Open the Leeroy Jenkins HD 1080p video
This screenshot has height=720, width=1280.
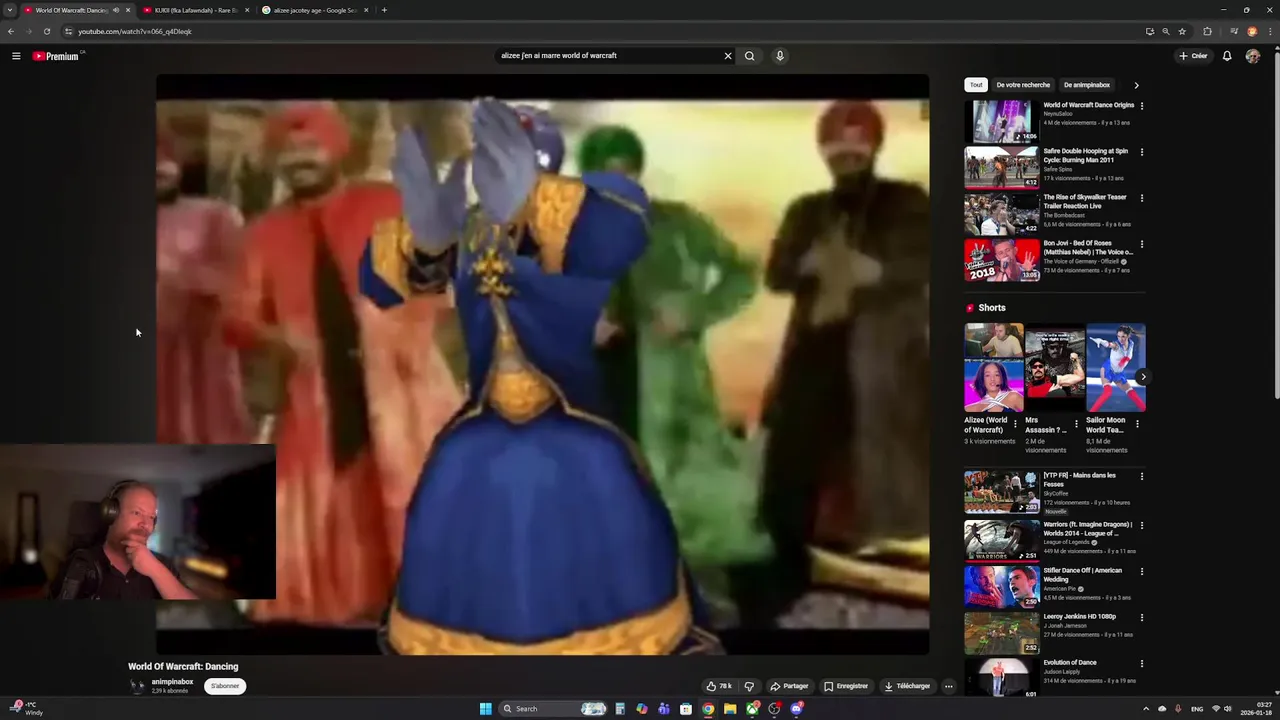(1002, 632)
